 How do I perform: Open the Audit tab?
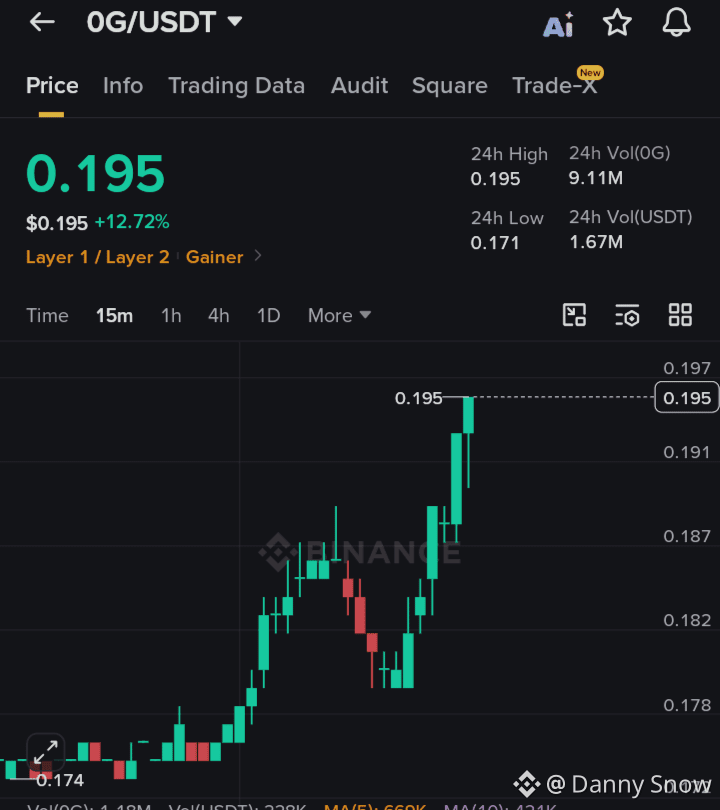[x=359, y=85]
